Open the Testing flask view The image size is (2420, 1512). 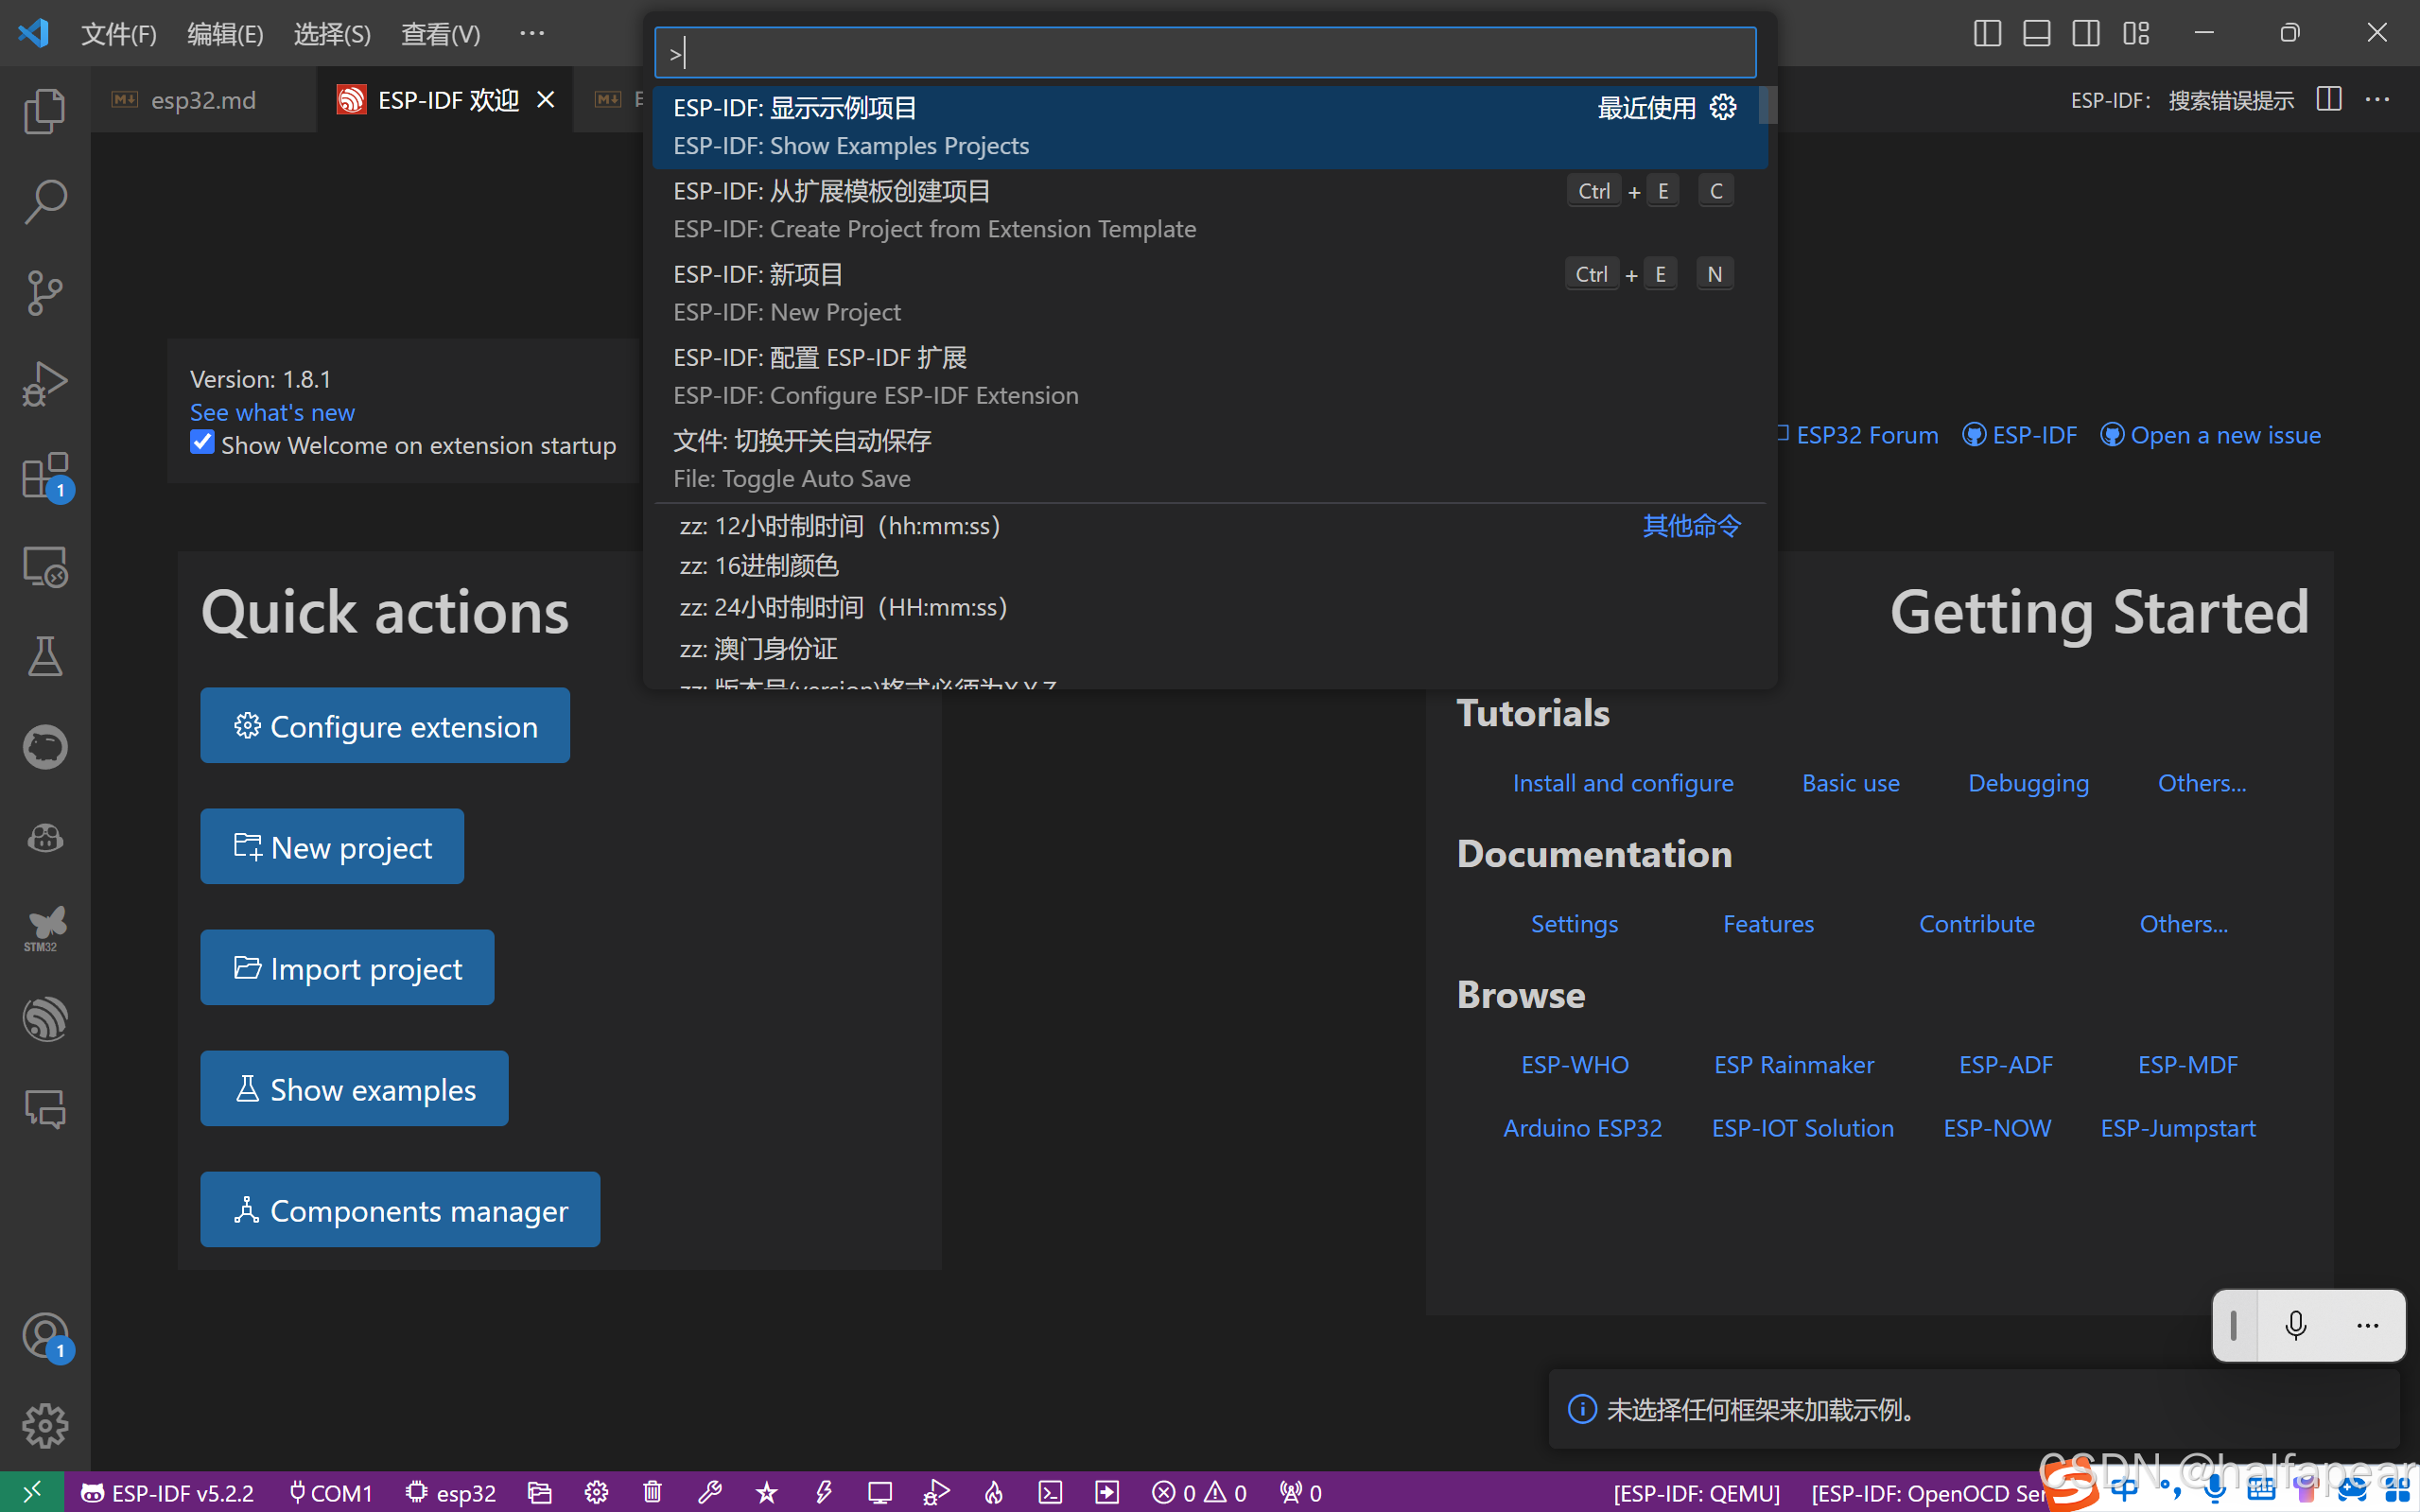tap(44, 656)
